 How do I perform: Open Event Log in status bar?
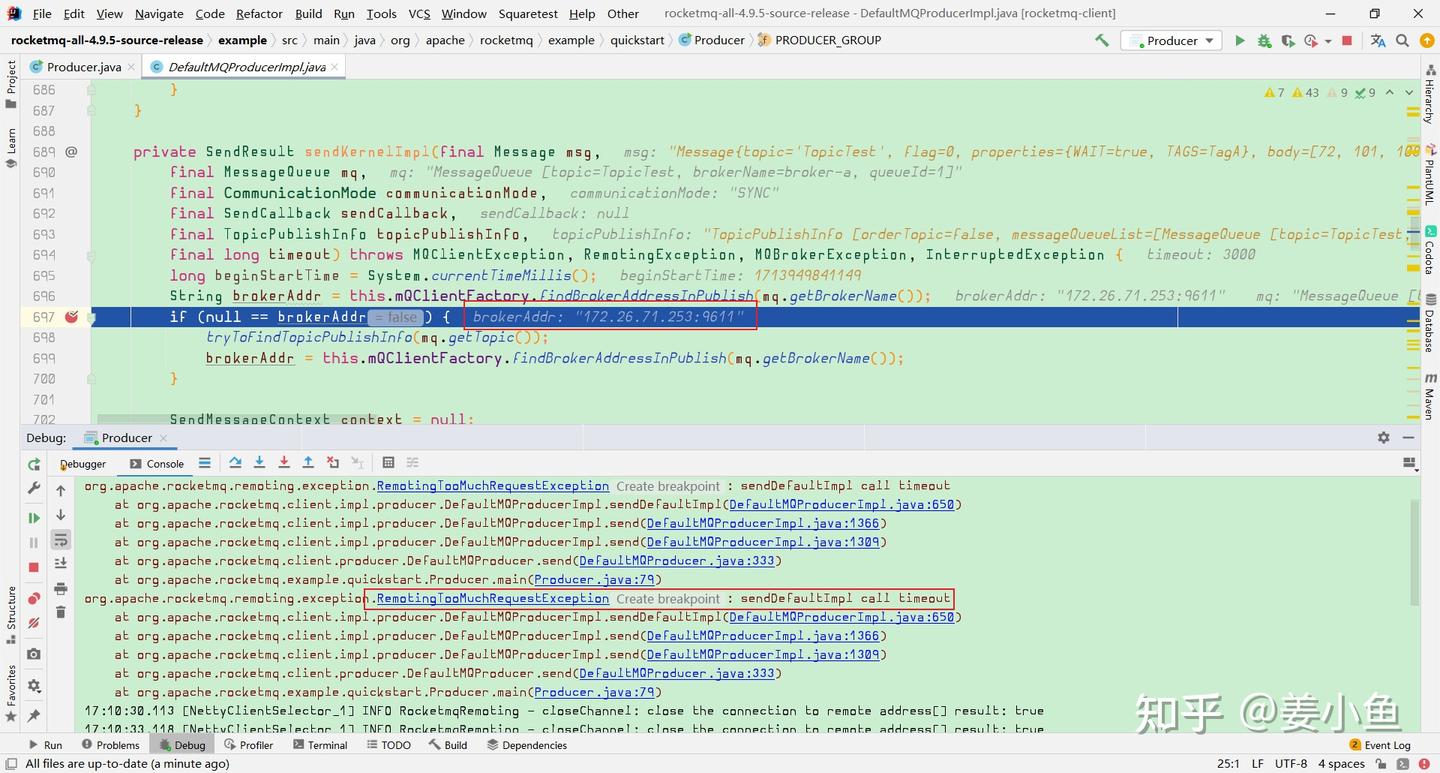pos(1380,745)
